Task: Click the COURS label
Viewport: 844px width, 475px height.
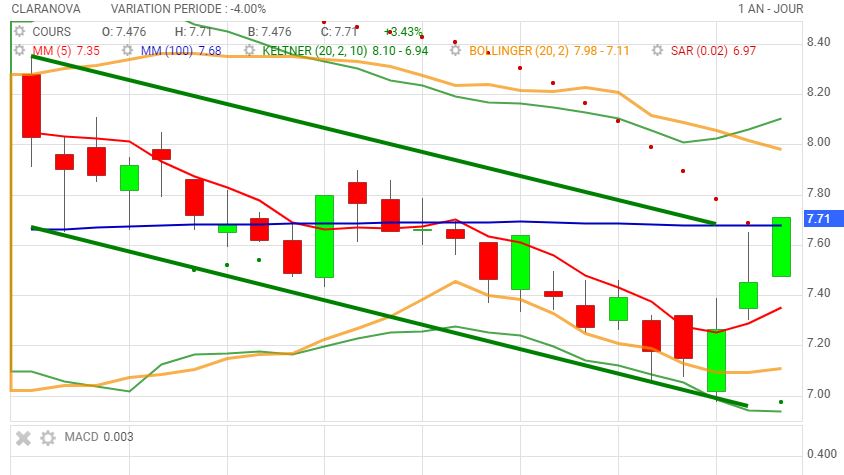Action: (52, 32)
